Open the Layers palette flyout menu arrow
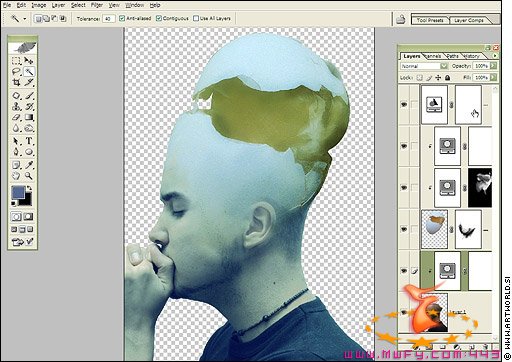This screenshot has height=362, width=512. 495,56
